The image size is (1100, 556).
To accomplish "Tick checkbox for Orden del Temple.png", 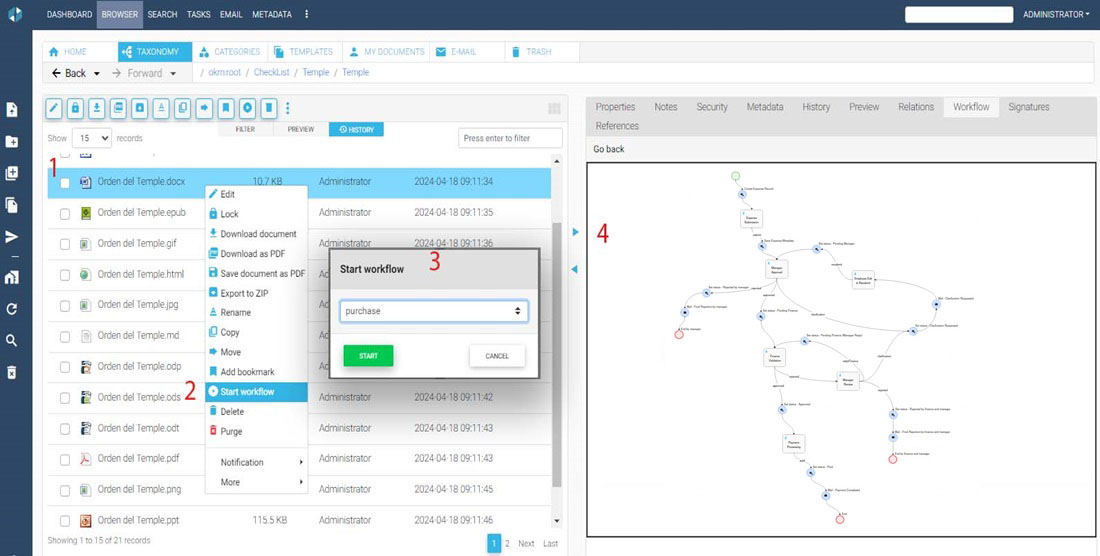I will (65, 490).
